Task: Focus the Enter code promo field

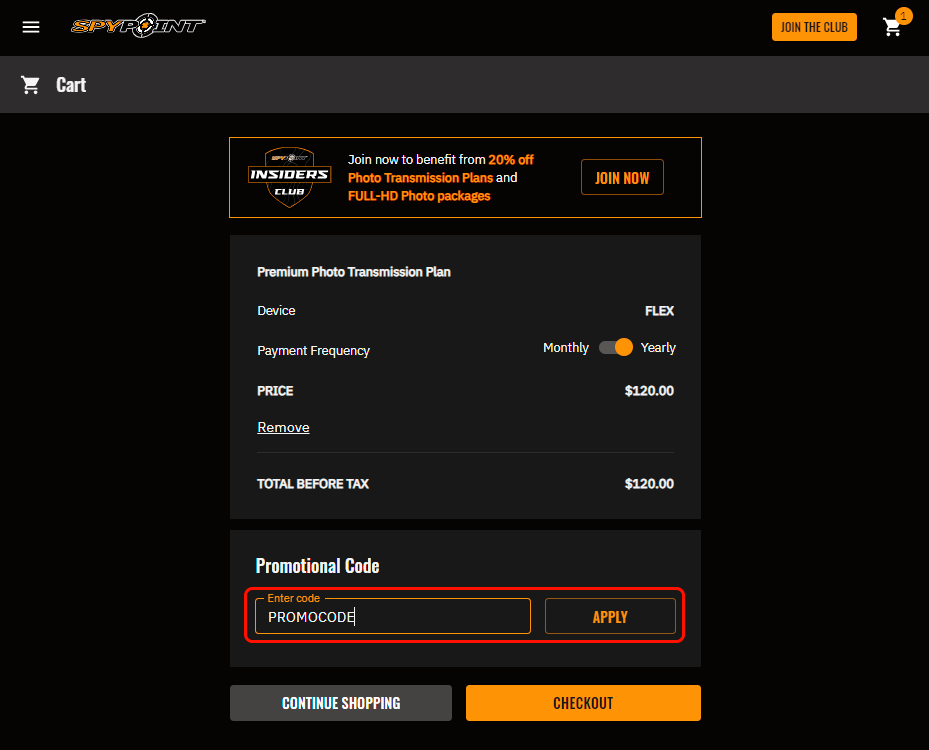Action: click(x=393, y=616)
